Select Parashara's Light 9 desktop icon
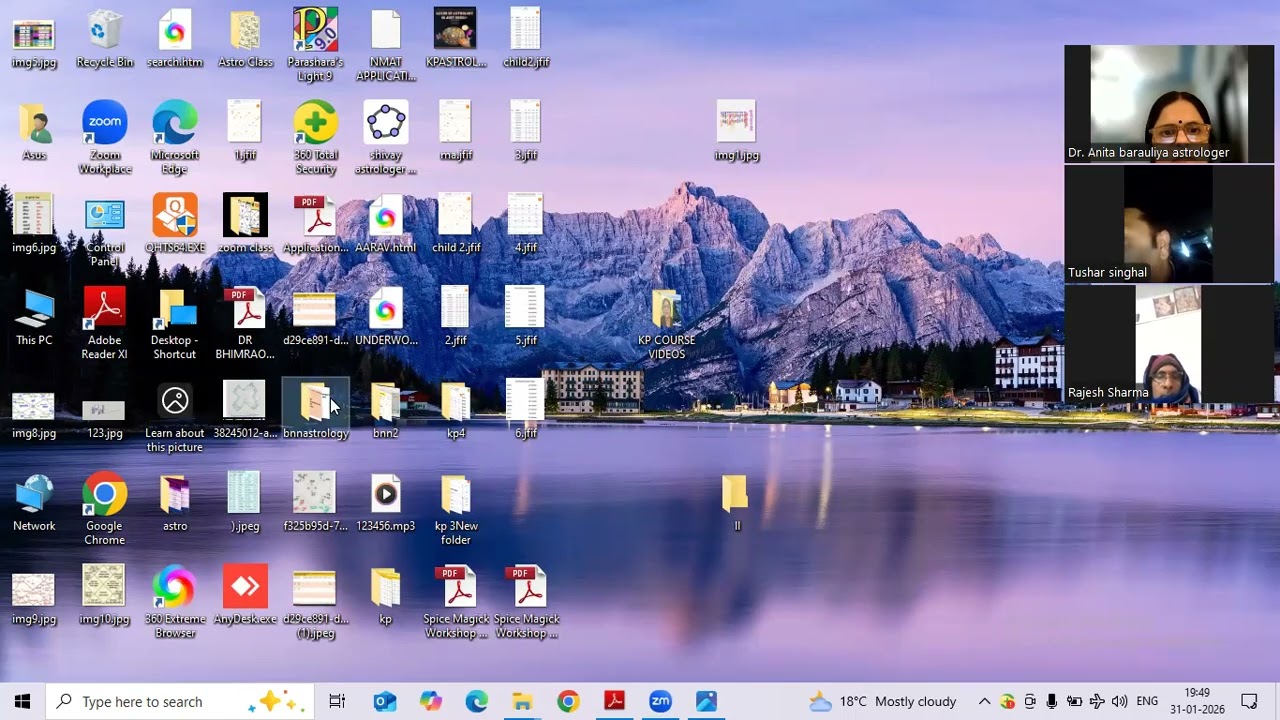 315,45
